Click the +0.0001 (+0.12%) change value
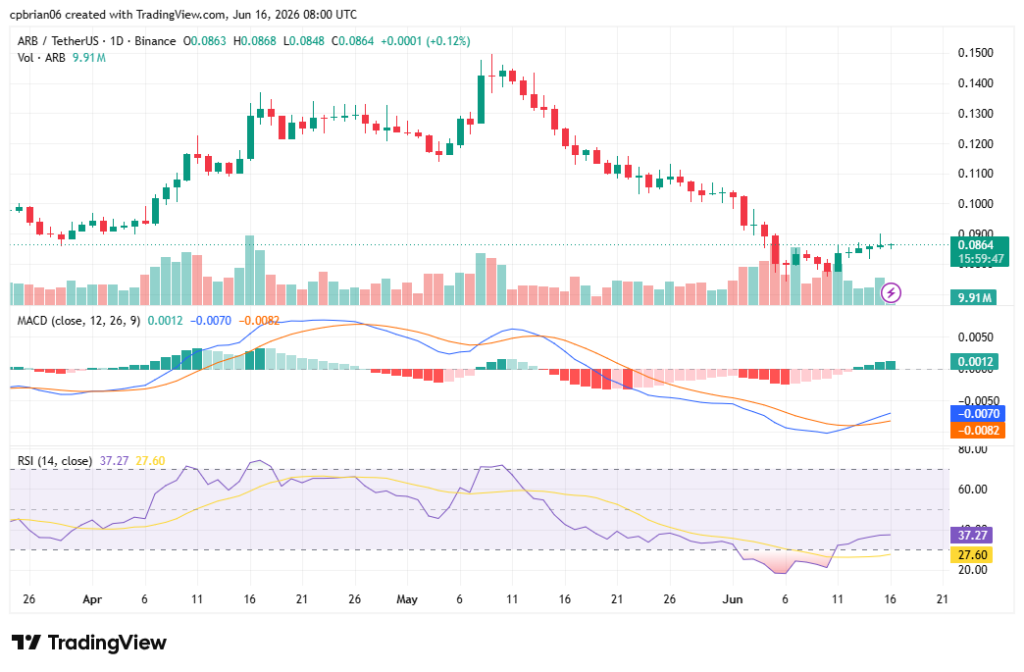1024x672 pixels. pyautogui.click(x=425, y=41)
